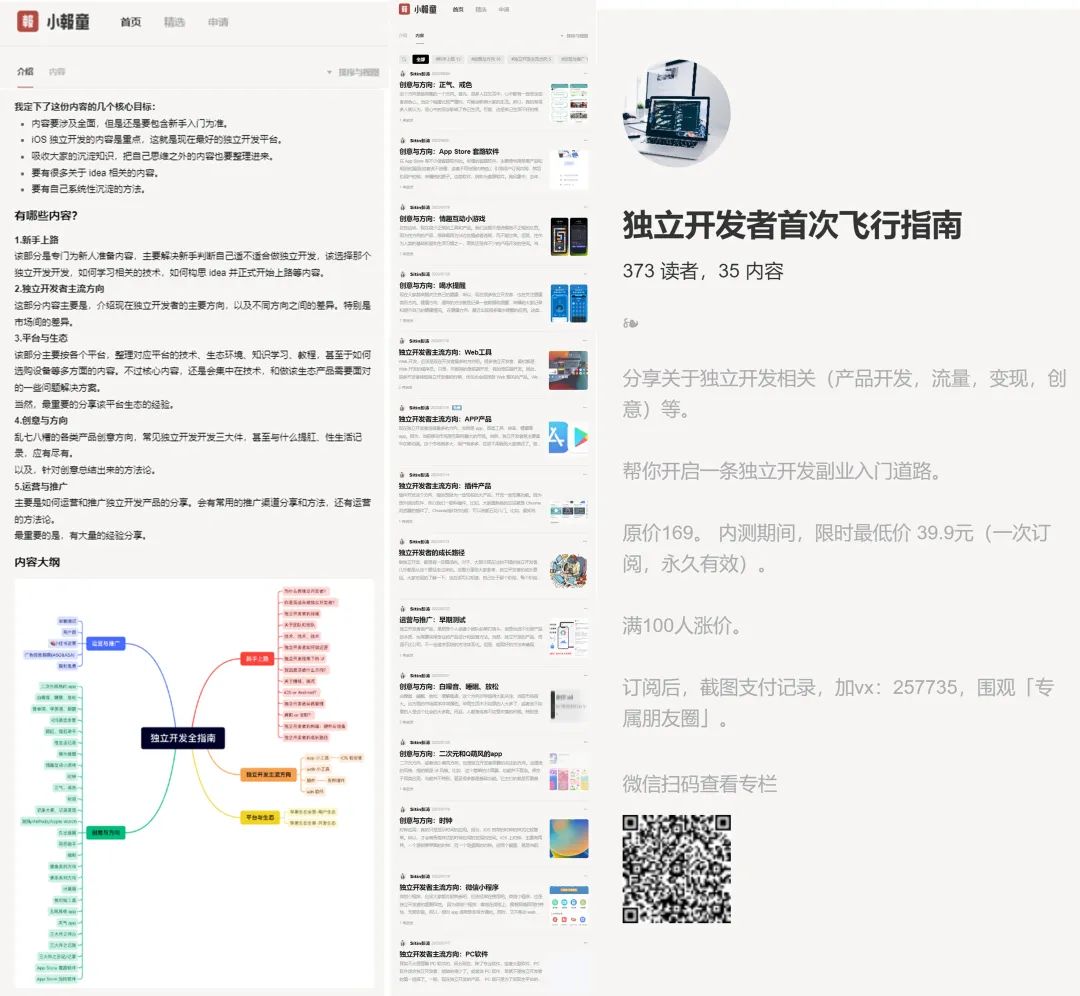Viewport: 1080px width, 996px height.
Task: Open the more menu of 情趣互动小游戏 article
Action: tap(585, 207)
